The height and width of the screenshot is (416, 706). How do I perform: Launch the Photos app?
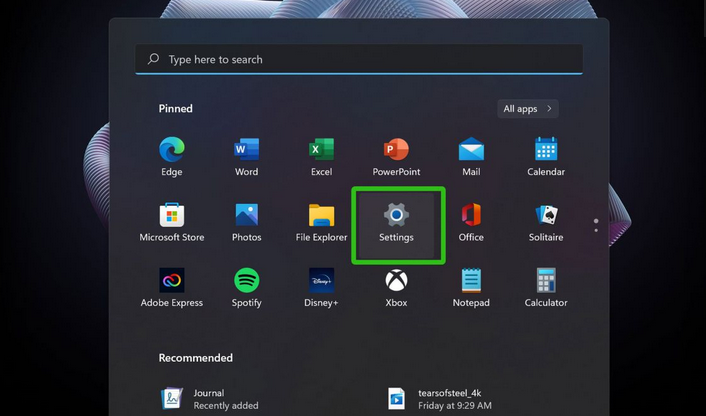pos(246,222)
